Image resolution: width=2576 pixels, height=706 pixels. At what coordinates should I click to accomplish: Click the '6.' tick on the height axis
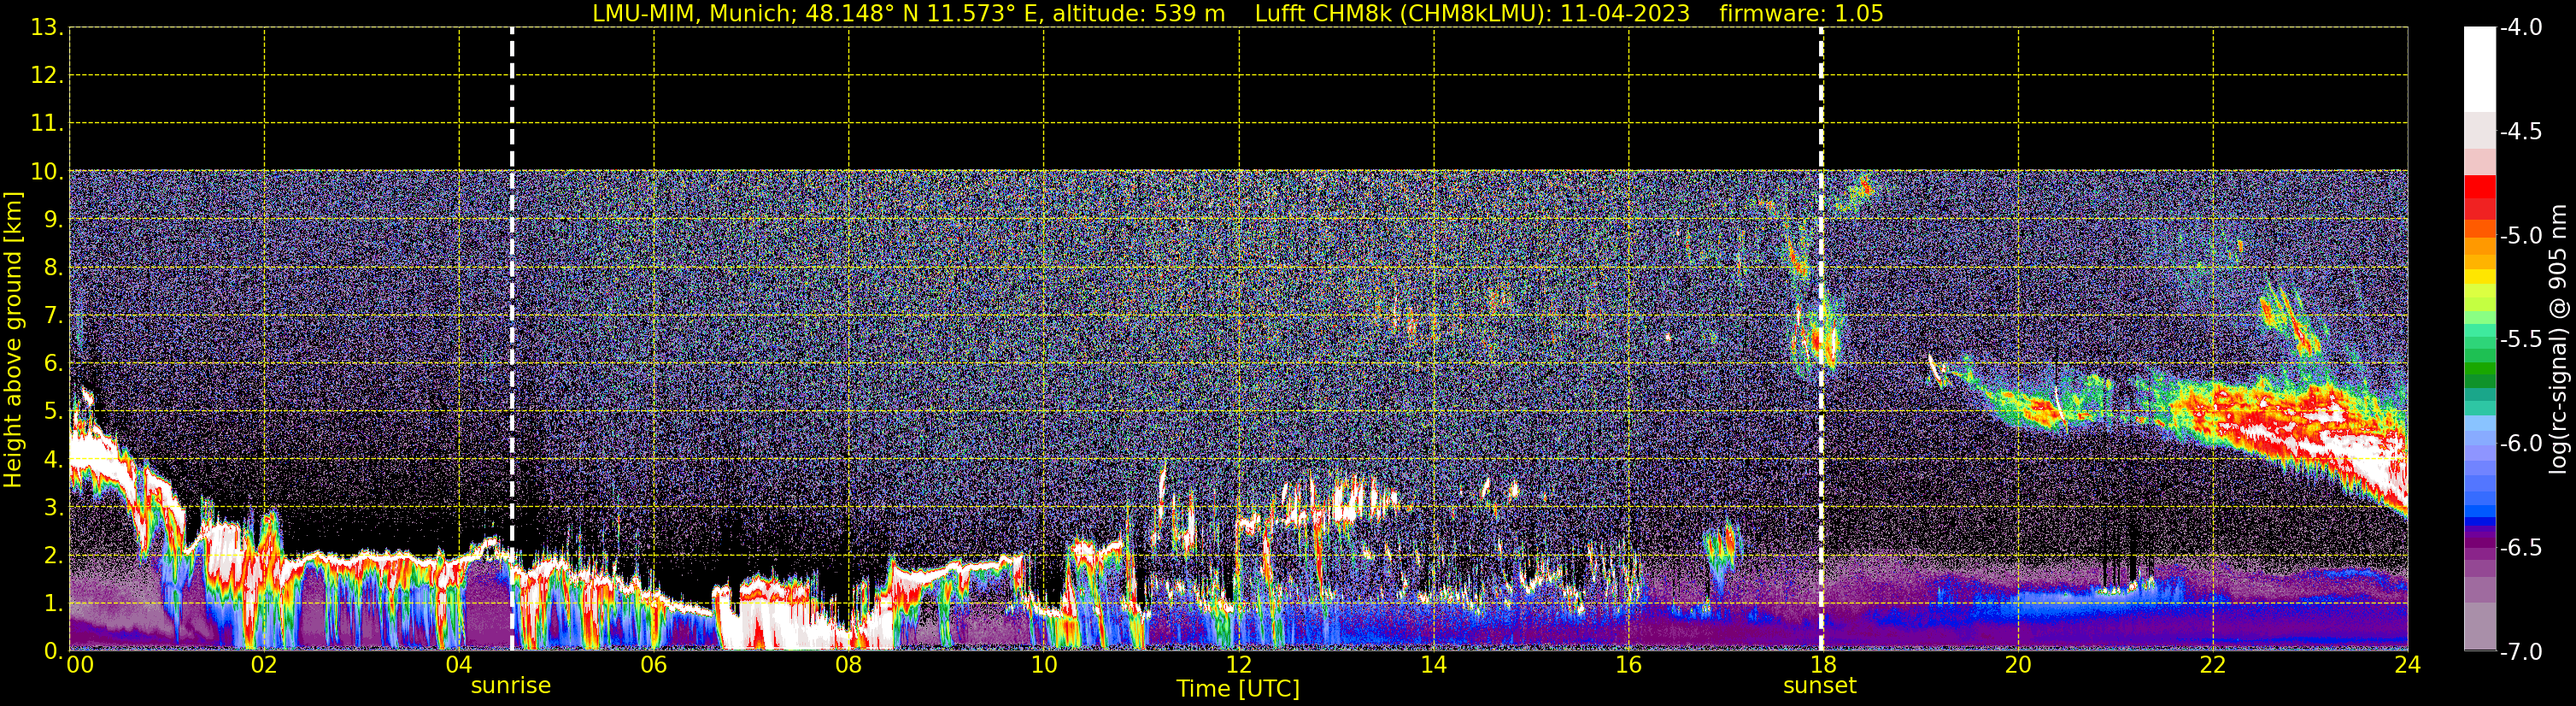pos(54,364)
